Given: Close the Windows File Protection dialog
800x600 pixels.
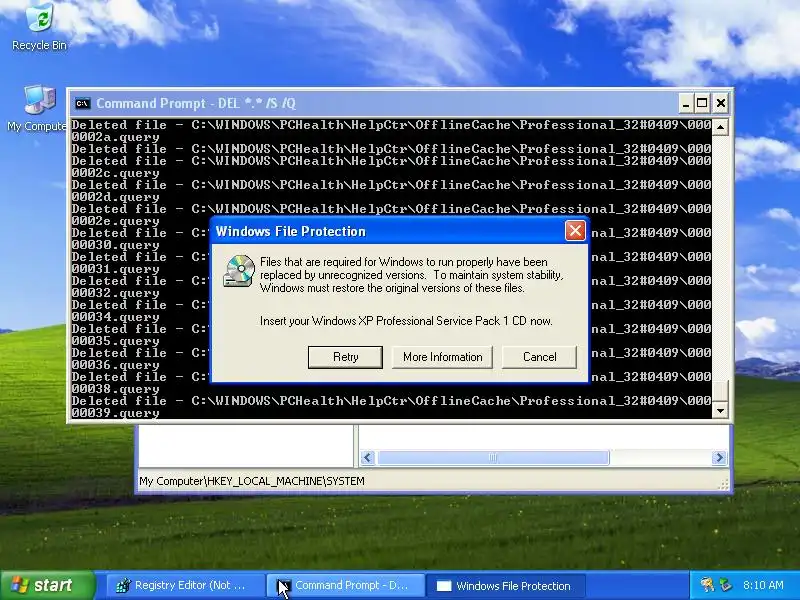Looking at the screenshot, I should point(575,231).
